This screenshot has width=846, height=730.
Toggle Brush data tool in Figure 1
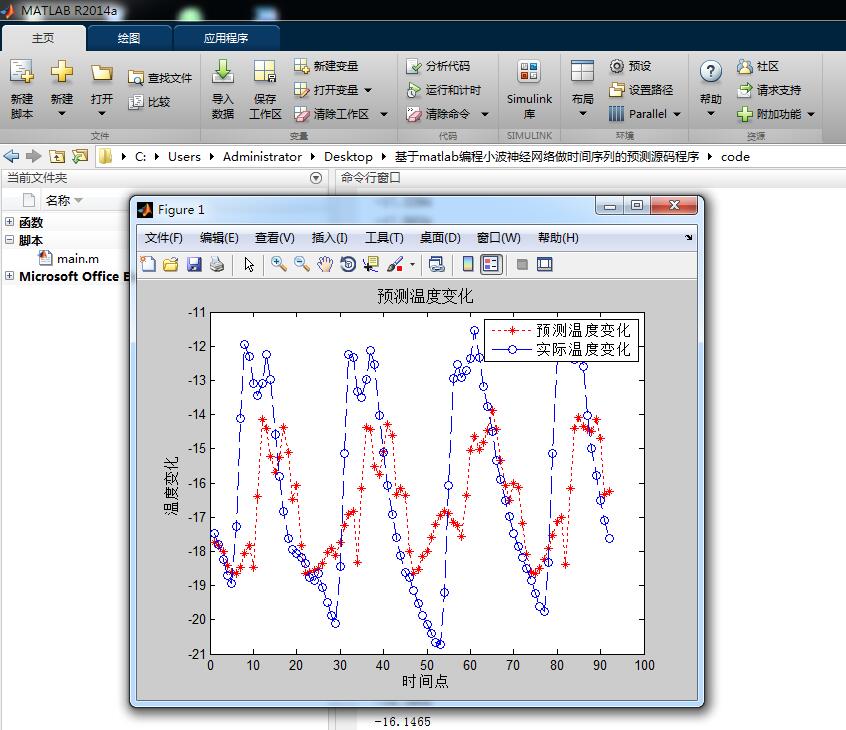[x=395, y=264]
